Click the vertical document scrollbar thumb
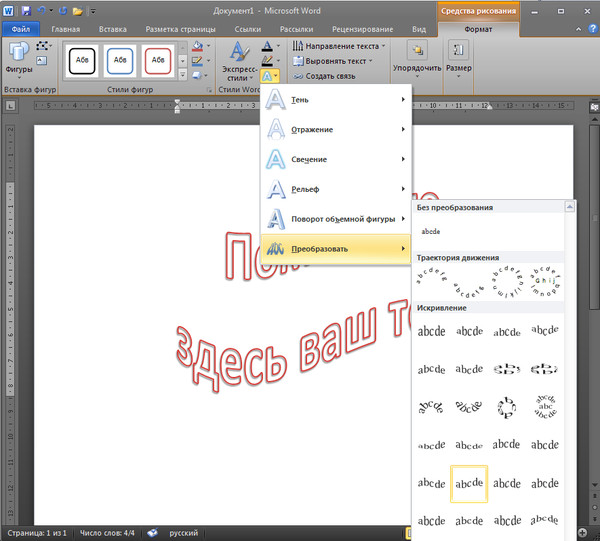The width and height of the screenshot is (600, 541). 594,216
